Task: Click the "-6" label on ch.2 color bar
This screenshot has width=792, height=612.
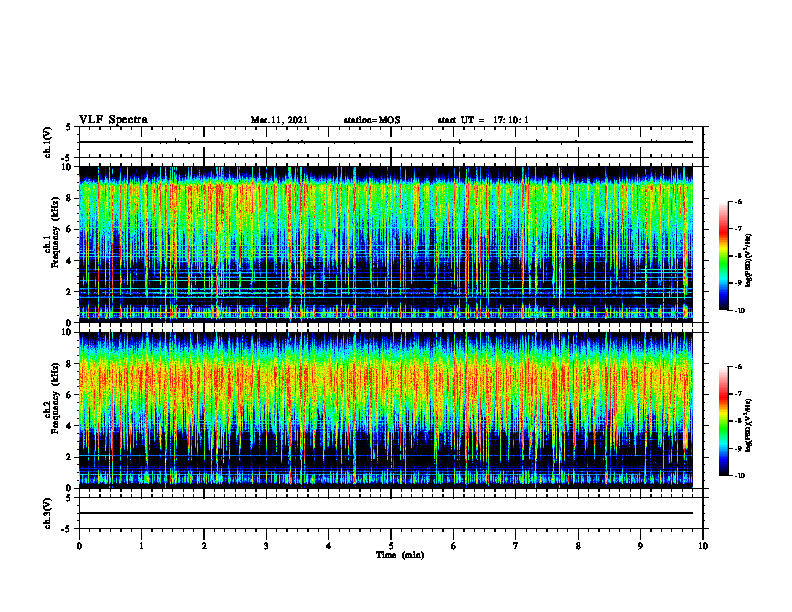Action: tap(738, 367)
